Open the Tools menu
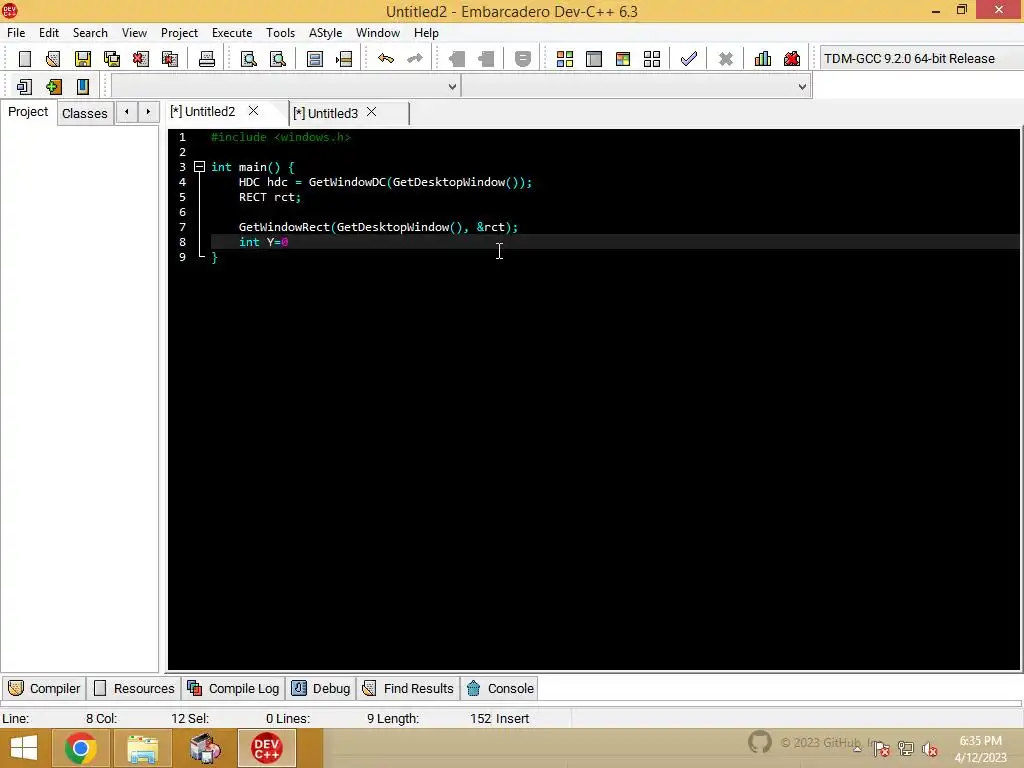This screenshot has width=1024, height=768. tap(281, 33)
